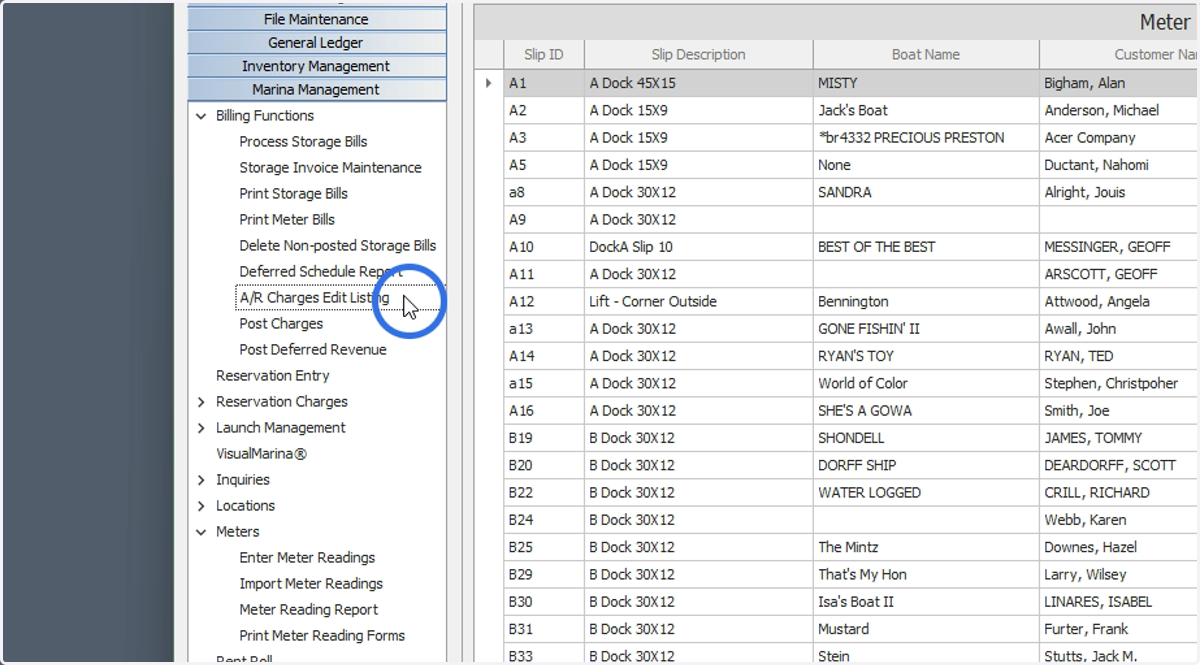Expand the Inquiries tree node
The width and height of the screenshot is (1200, 665).
click(x=202, y=480)
